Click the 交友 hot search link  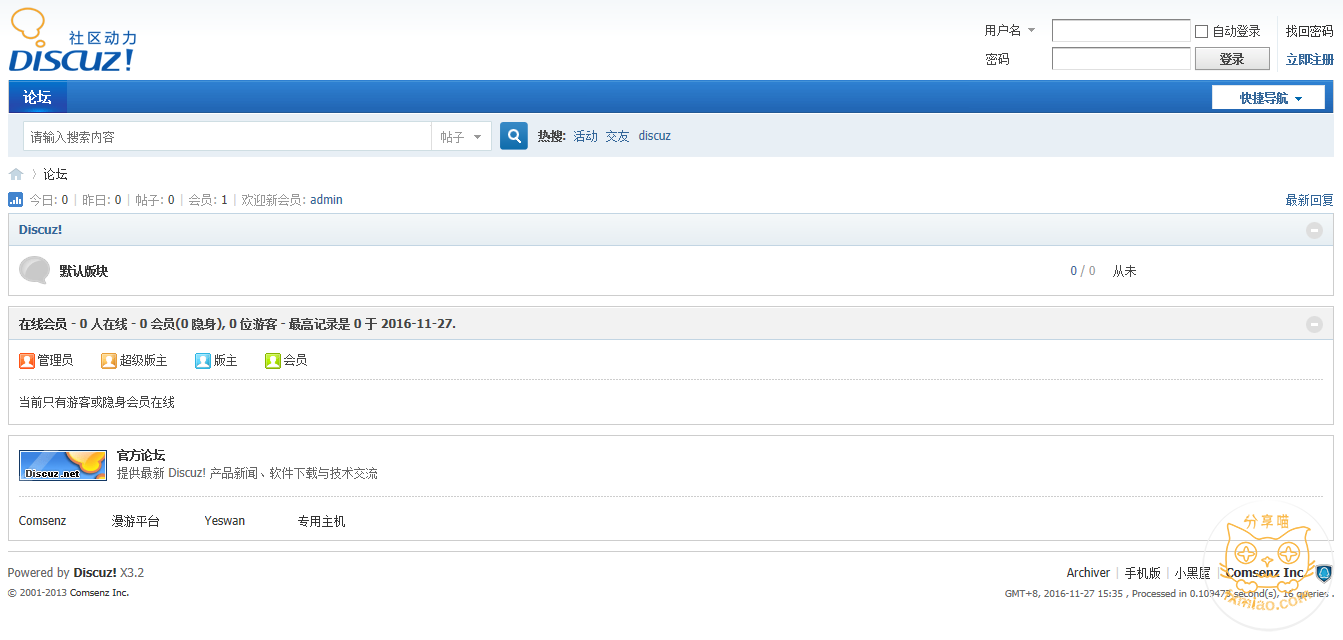click(x=617, y=136)
